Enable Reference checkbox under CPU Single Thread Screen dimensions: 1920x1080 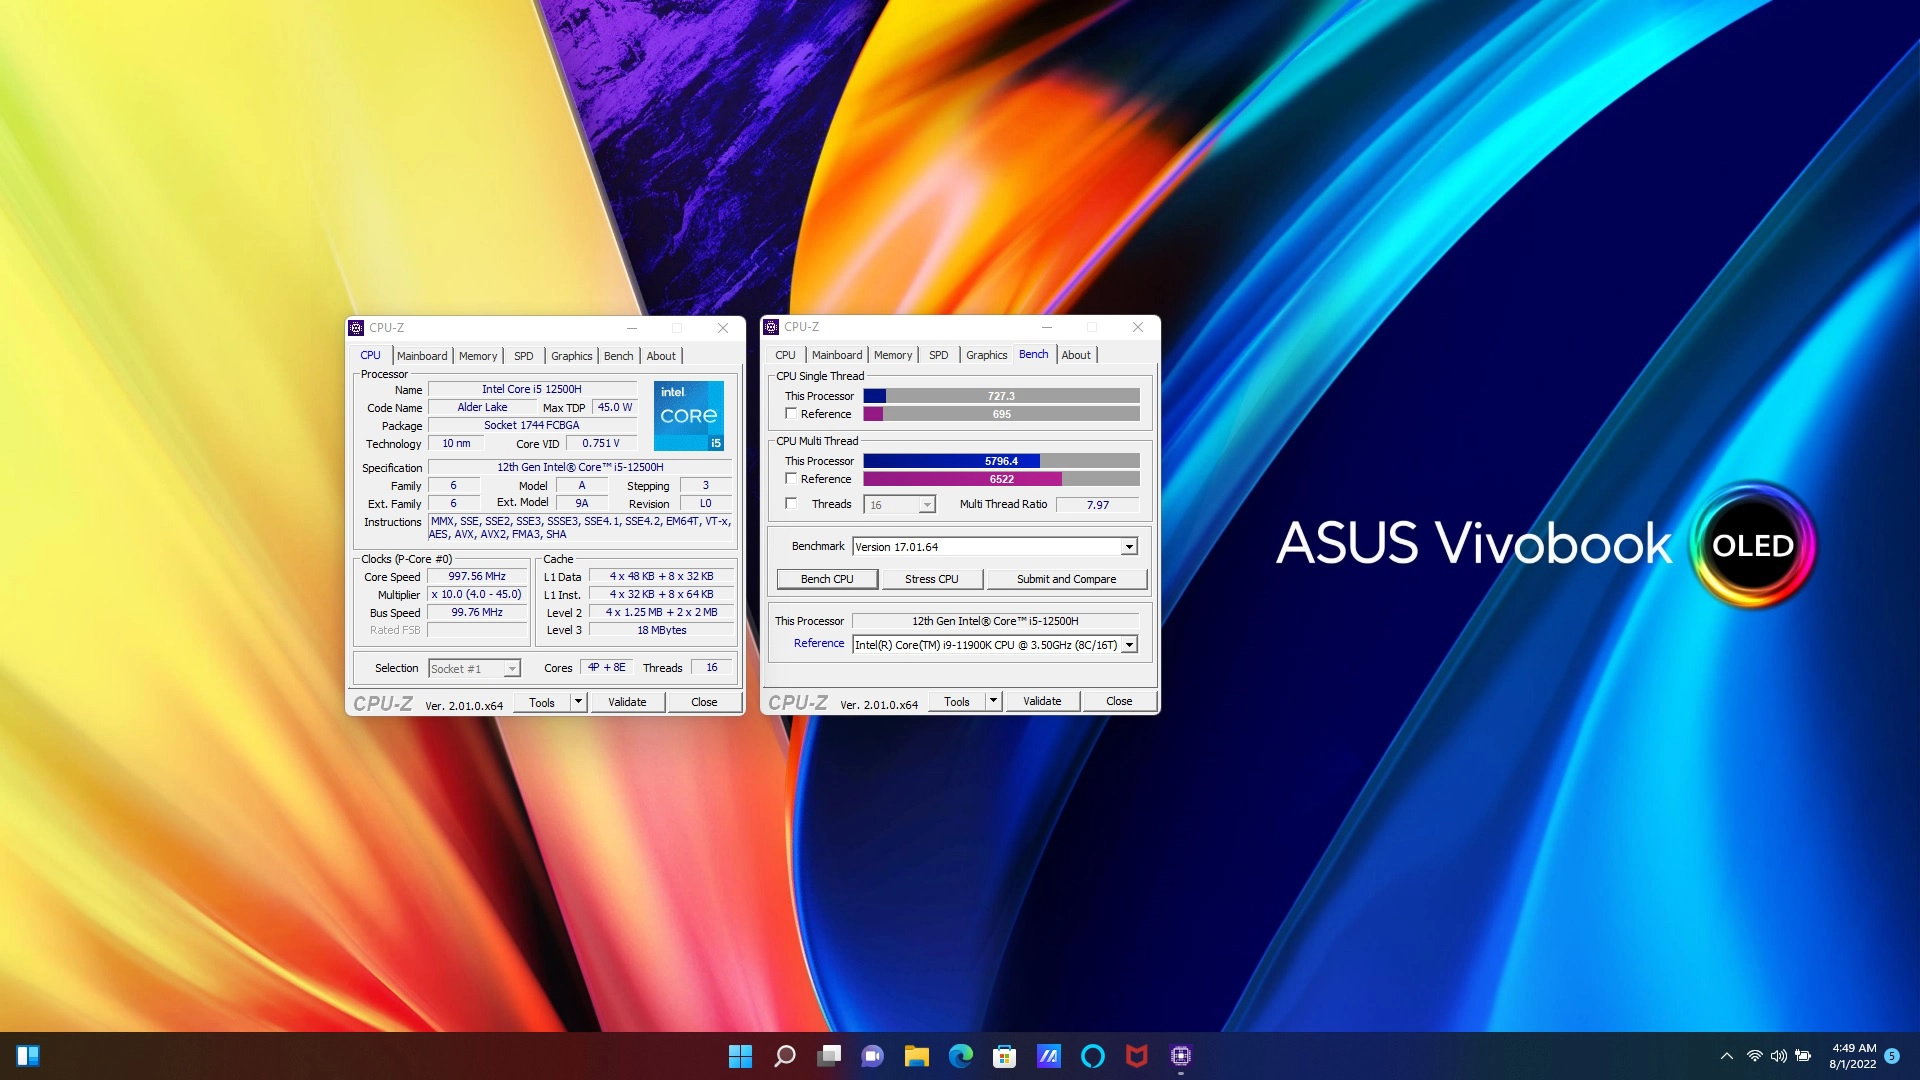click(x=791, y=414)
